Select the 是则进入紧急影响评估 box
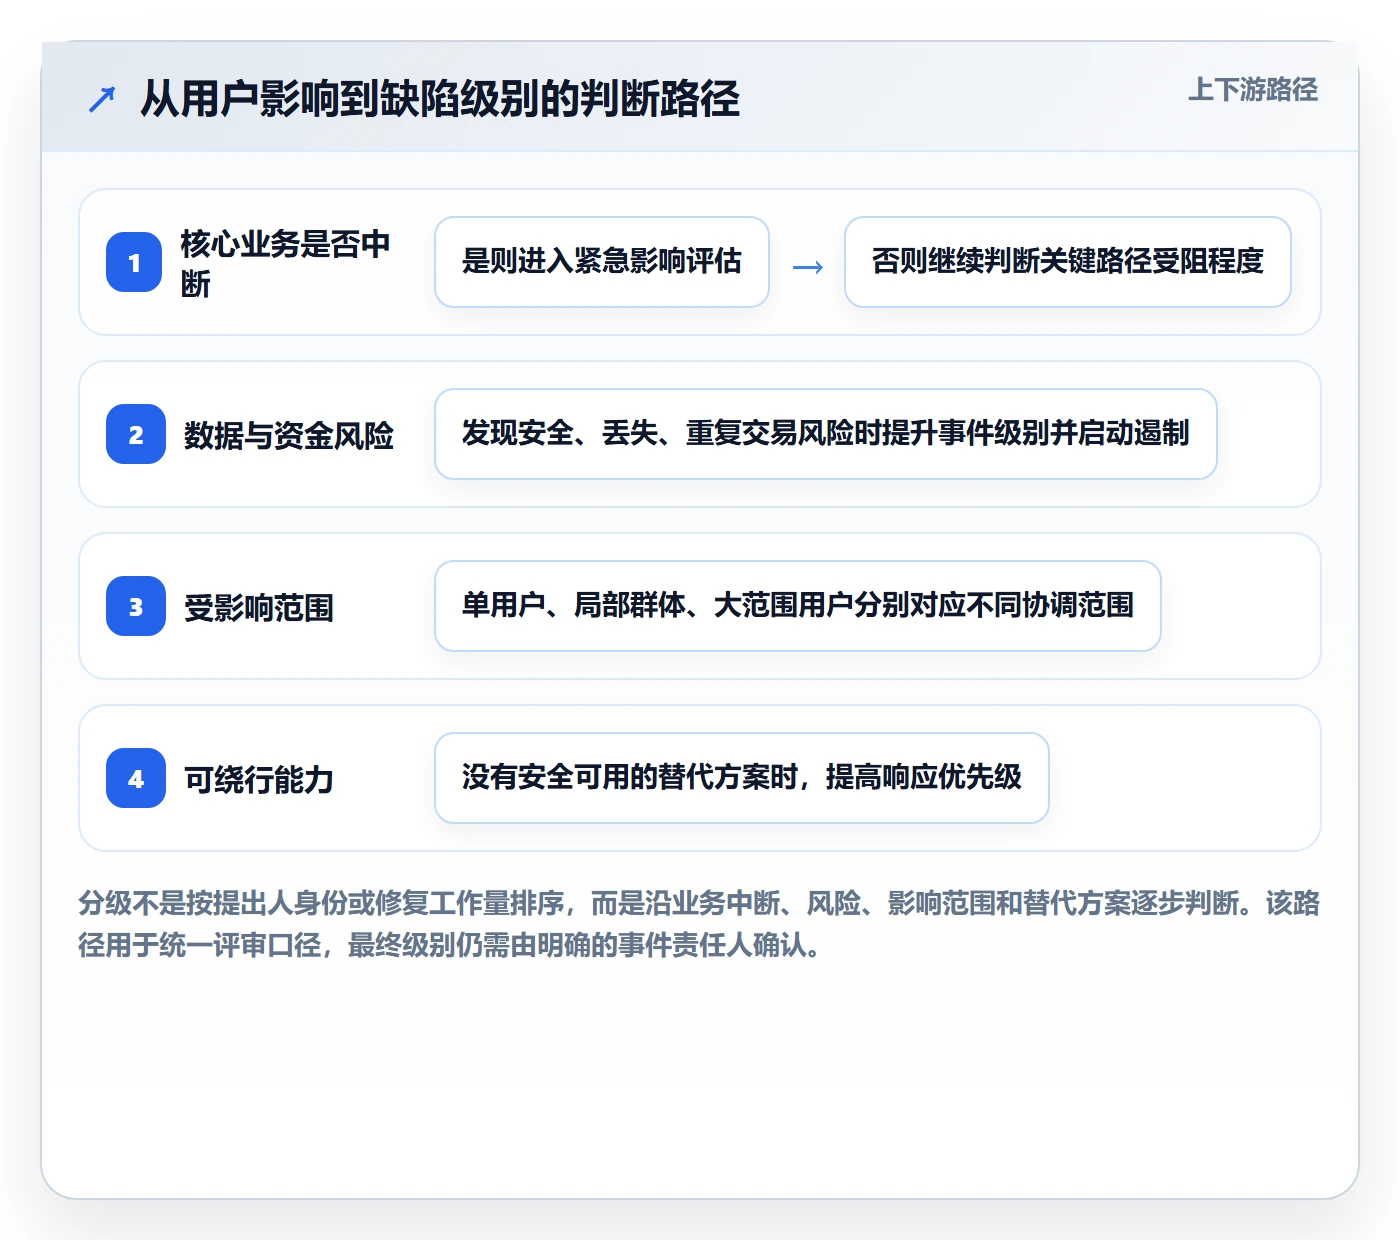 coord(602,262)
